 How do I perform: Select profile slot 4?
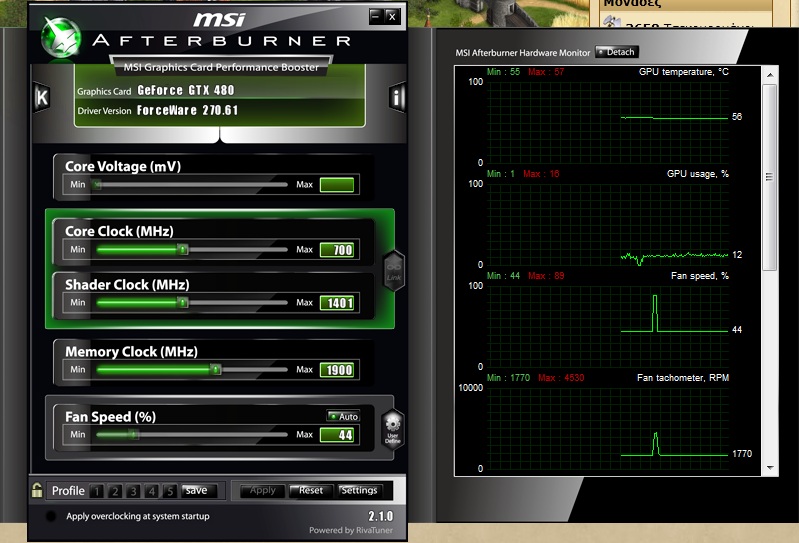[151, 491]
